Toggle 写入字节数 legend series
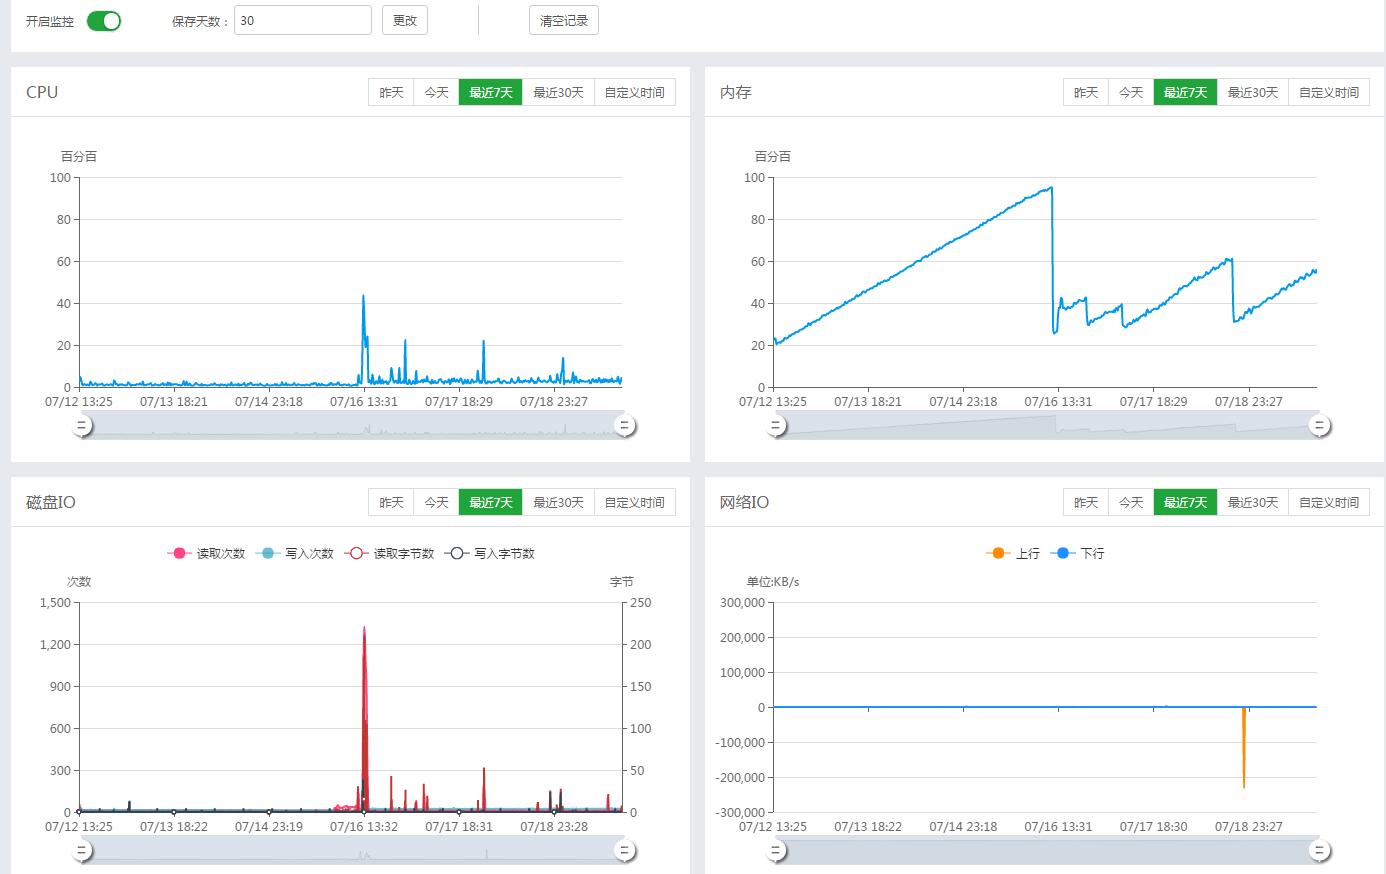This screenshot has height=874, width=1386. tap(490, 553)
